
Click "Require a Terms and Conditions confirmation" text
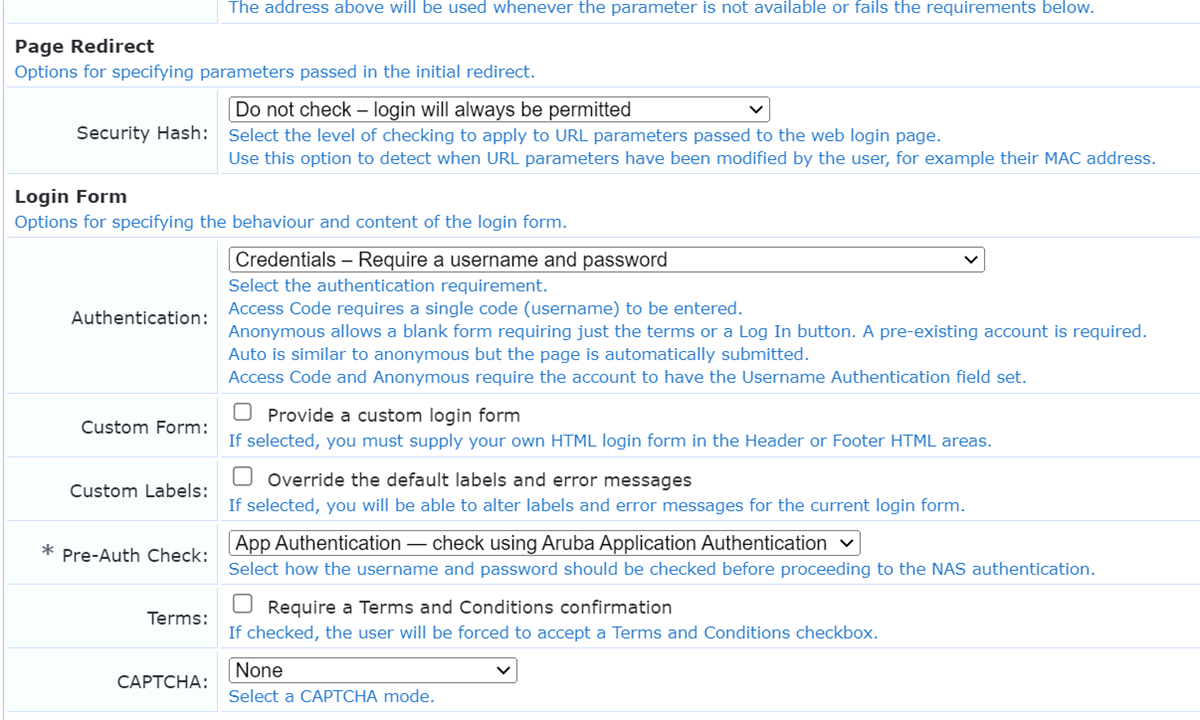pyautogui.click(x=469, y=607)
